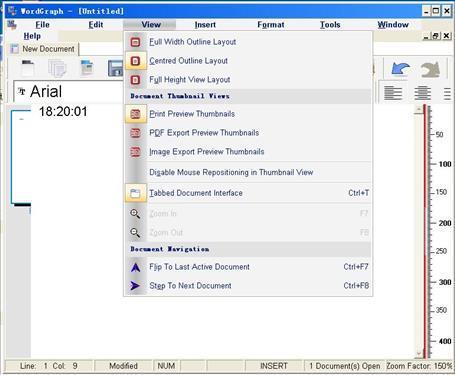Click the Full Height View Layout icon
Screen dimensions: 455x375
click(x=135, y=80)
